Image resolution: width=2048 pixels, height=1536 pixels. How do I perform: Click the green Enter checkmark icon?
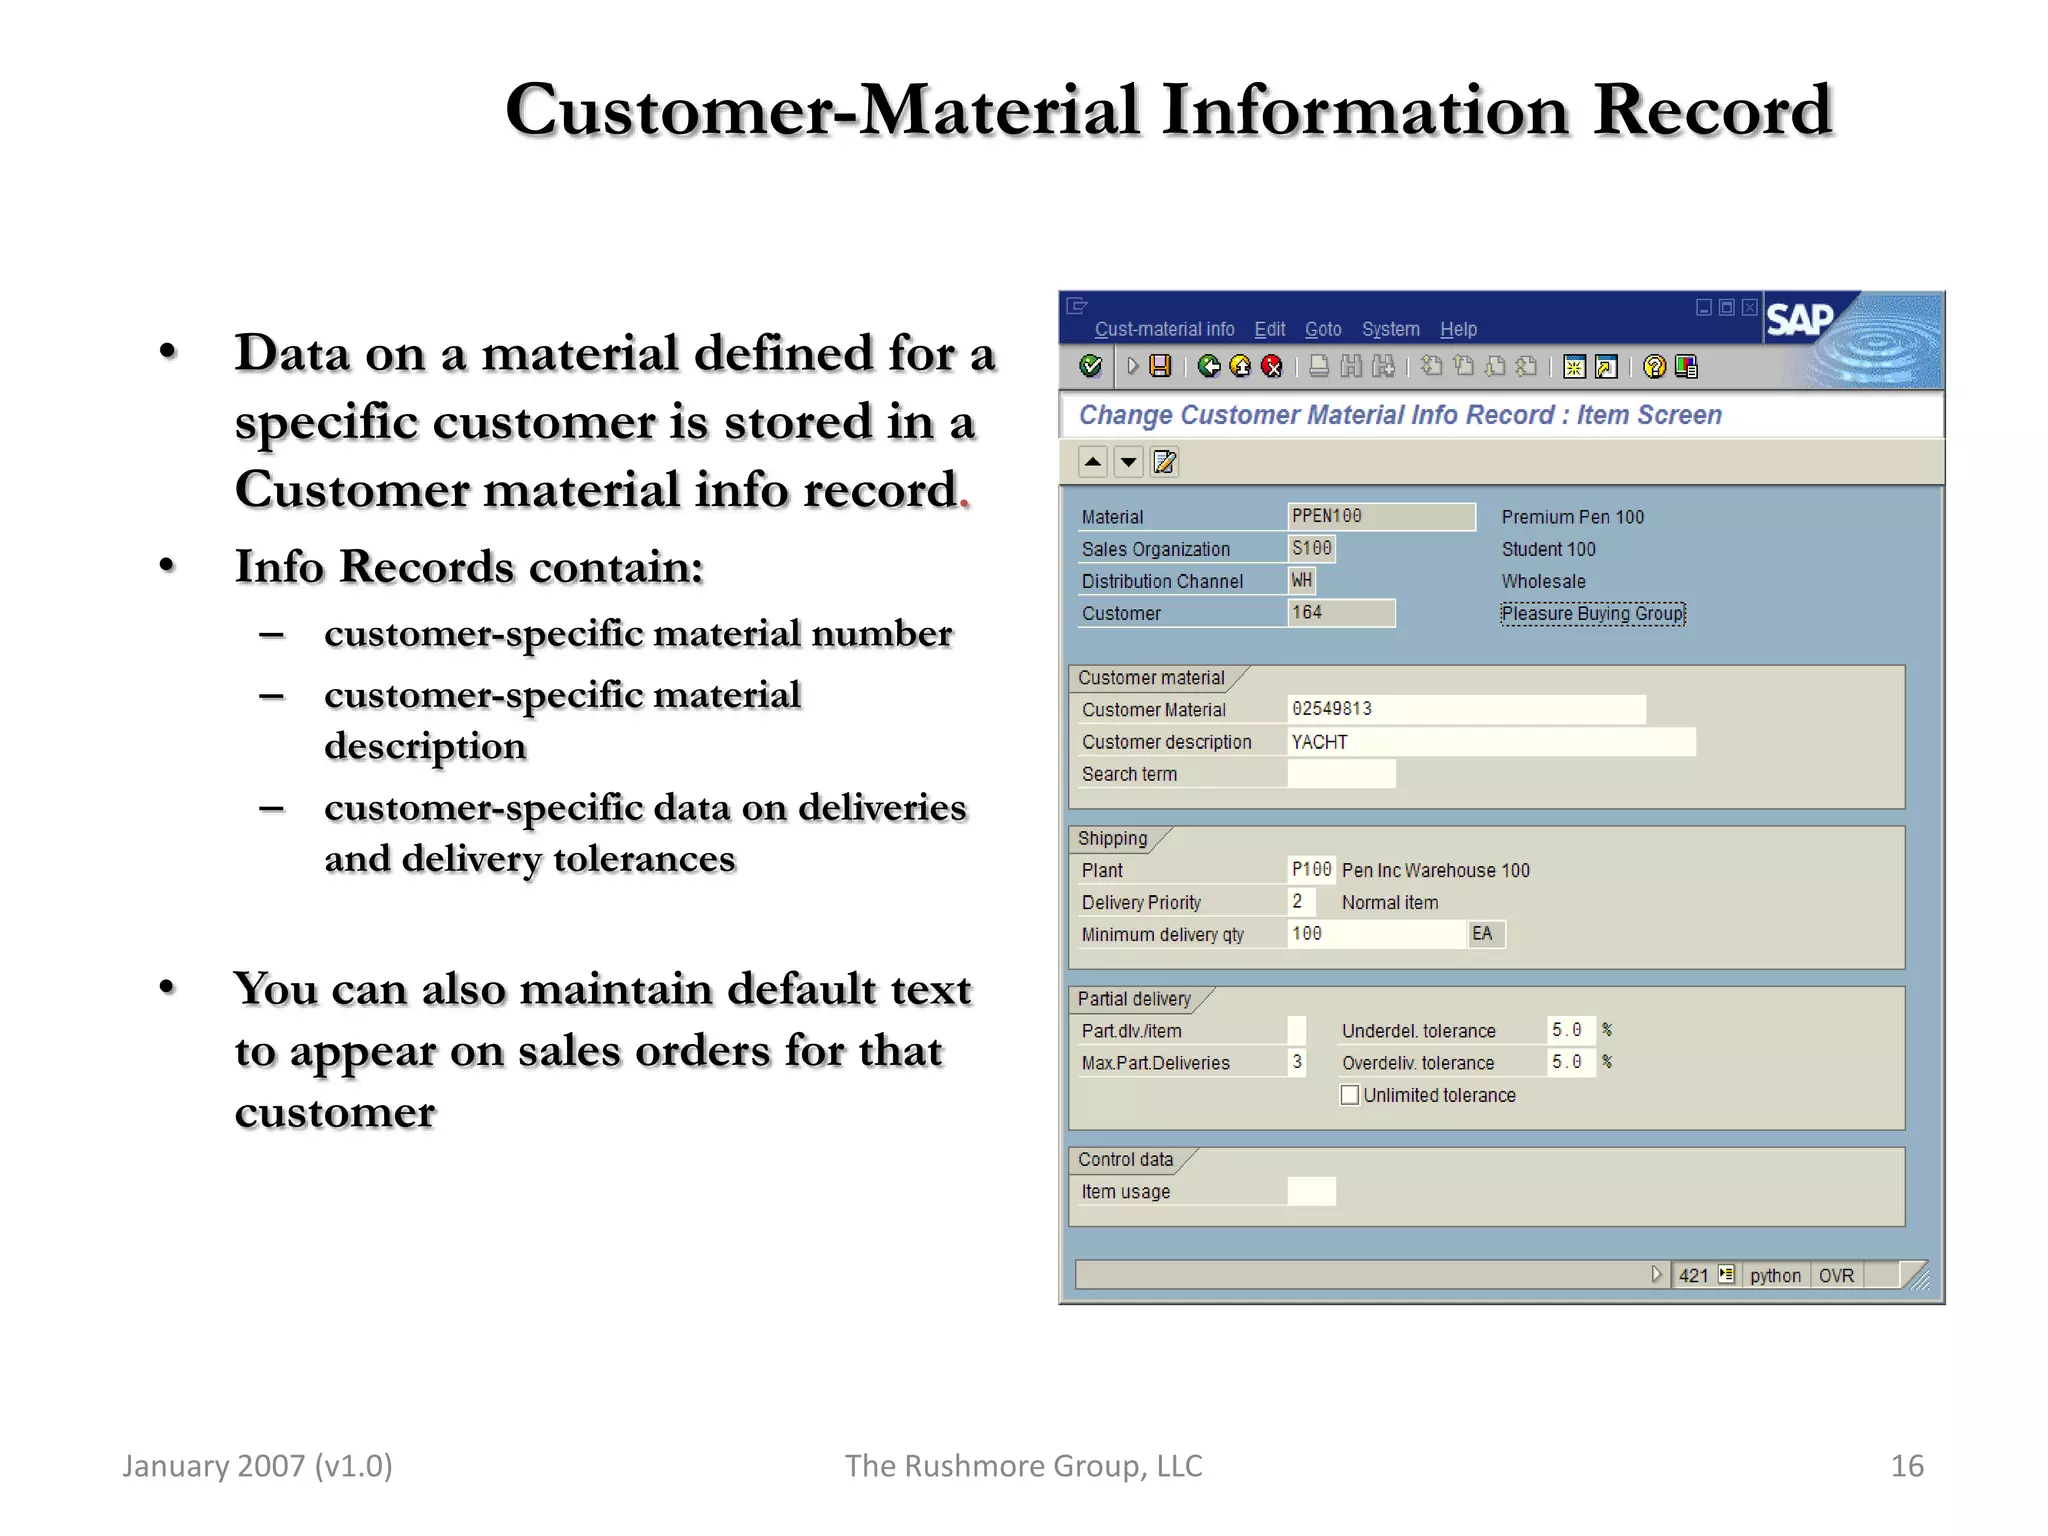[1091, 366]
